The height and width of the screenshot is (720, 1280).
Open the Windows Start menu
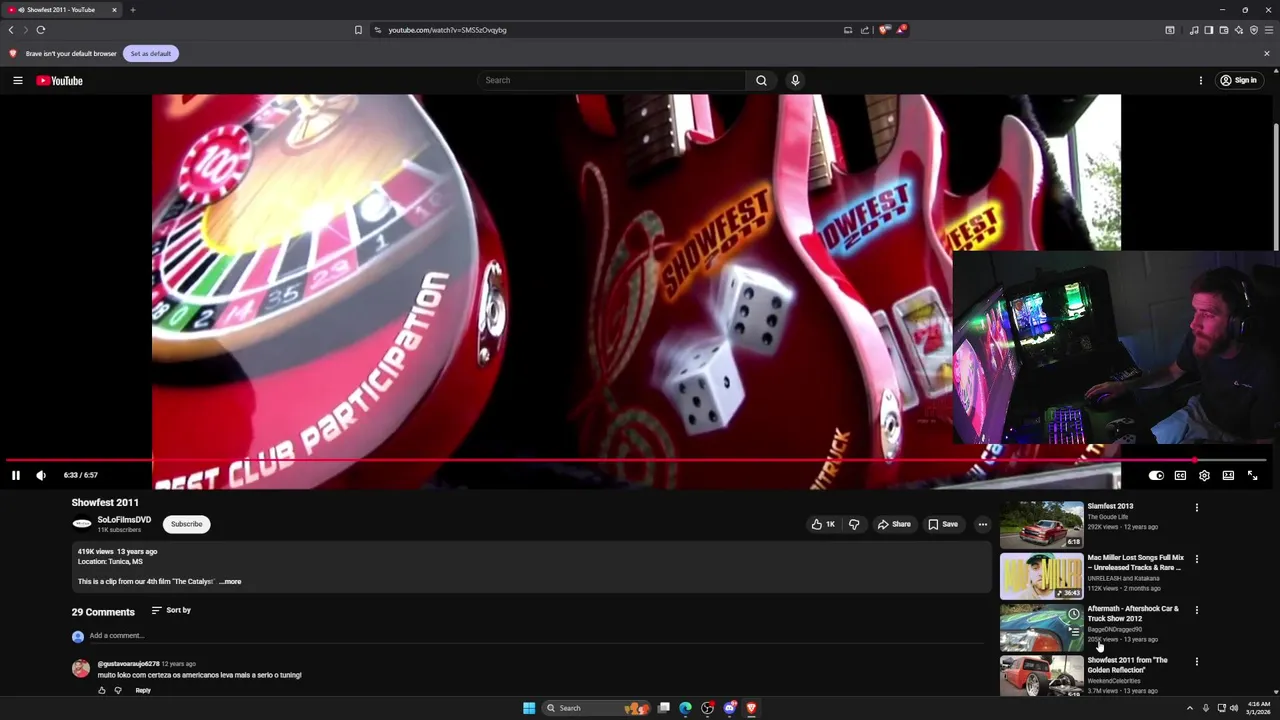(529, 708)
